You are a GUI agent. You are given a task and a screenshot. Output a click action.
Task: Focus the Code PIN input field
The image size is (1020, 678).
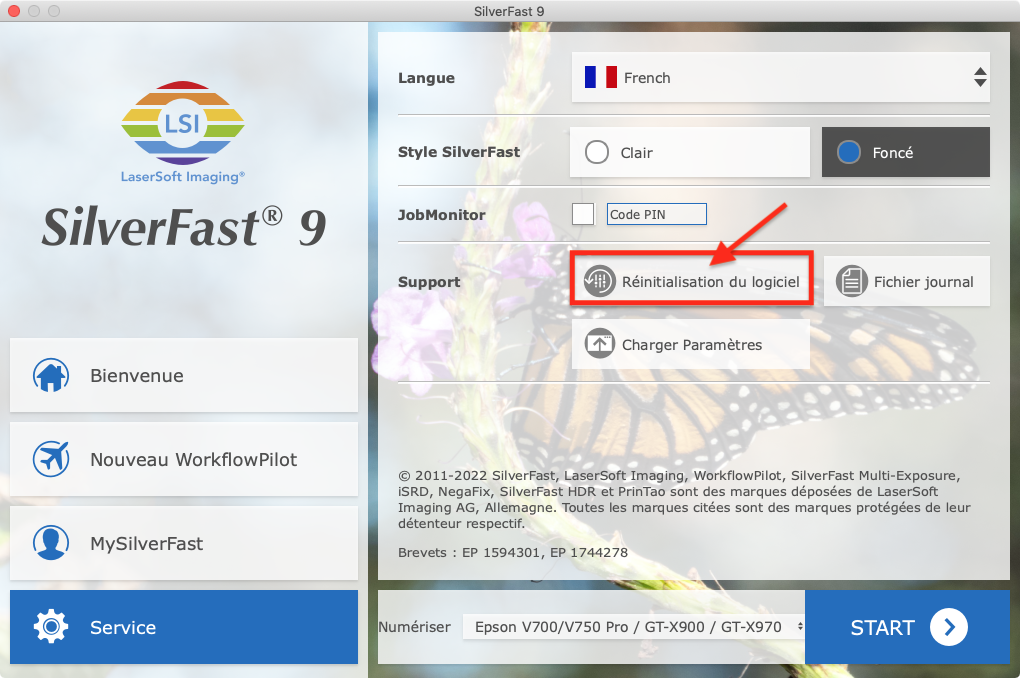(x=656, y=214)
